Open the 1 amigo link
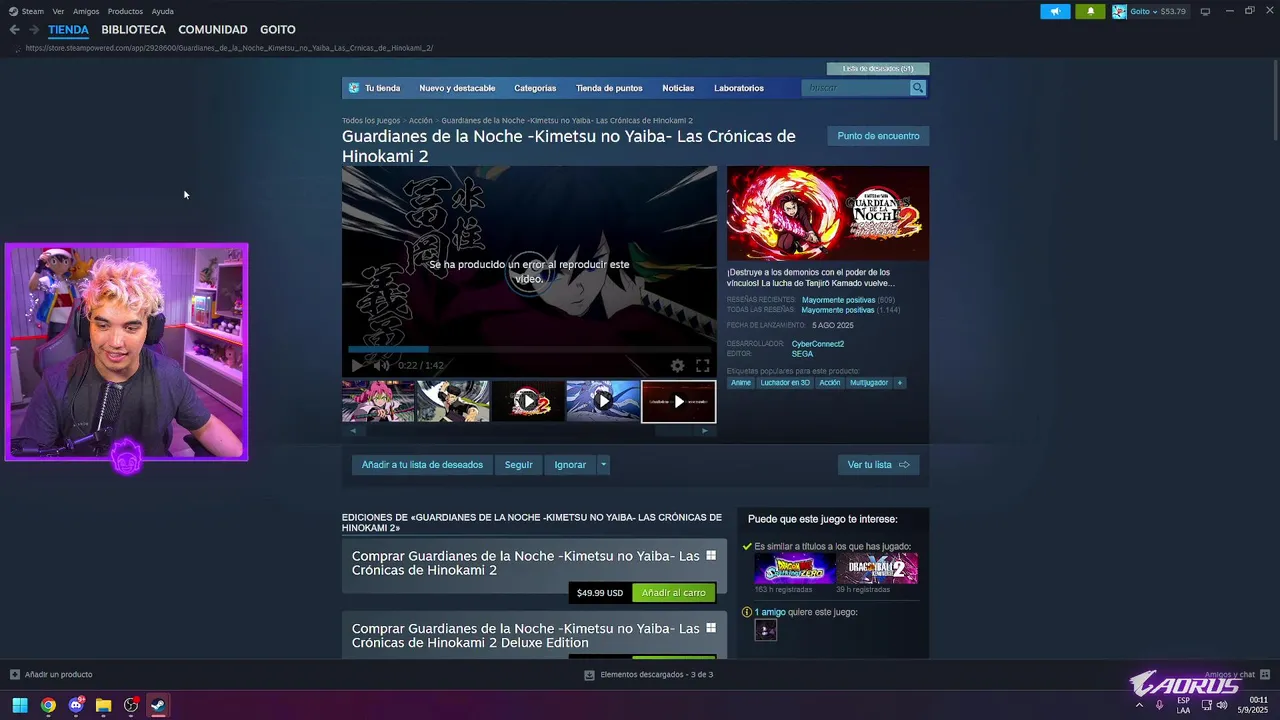The width and height of the screenshot is (1280, 720). [770, 612]
